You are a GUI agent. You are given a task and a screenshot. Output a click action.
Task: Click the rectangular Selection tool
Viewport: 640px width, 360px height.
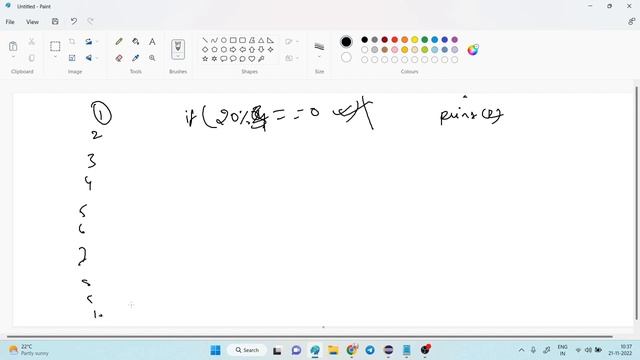[55, 46]
